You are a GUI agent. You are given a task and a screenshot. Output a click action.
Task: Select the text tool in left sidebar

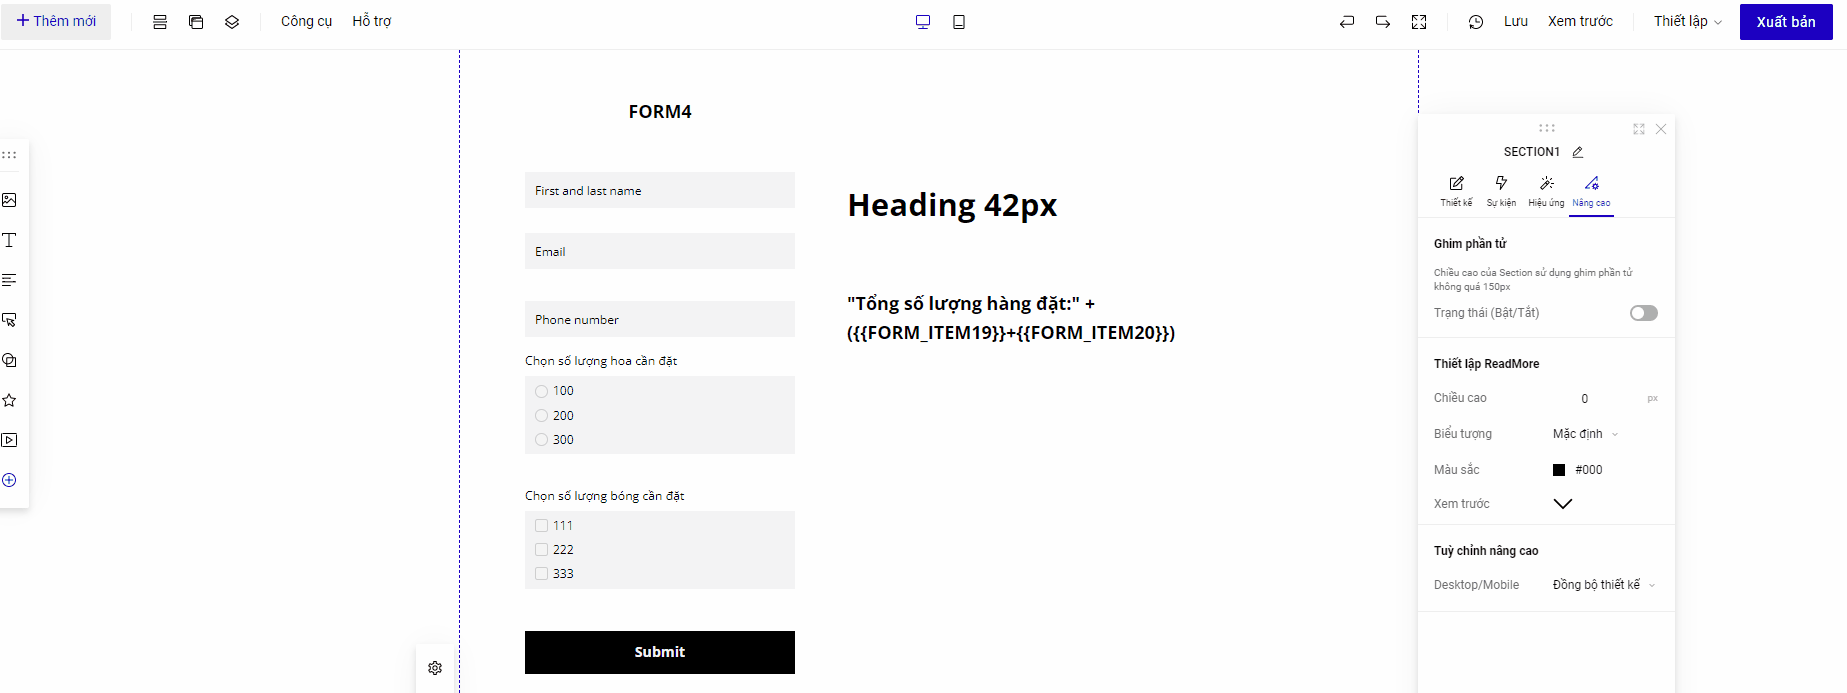pyautogui.click(x=10, y=240)
